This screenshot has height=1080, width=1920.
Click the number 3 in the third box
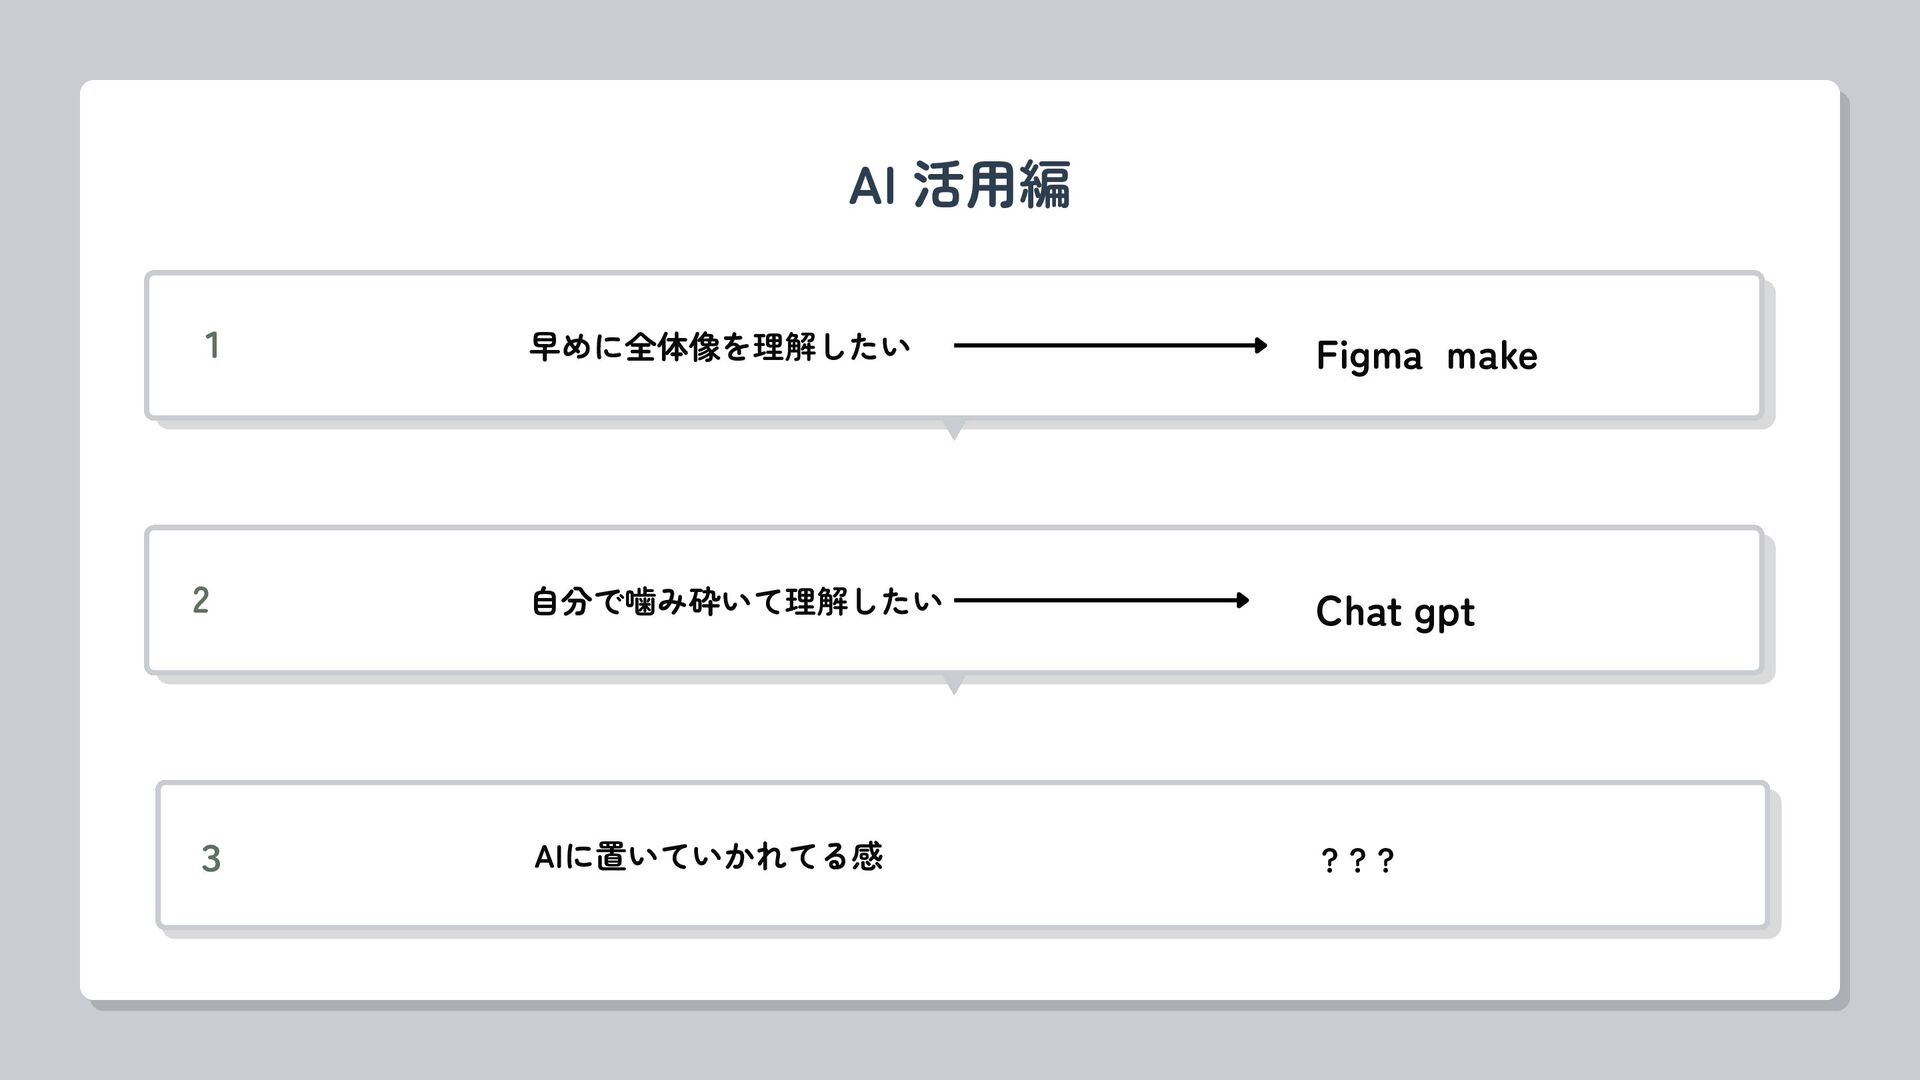(x=211, y=859)
